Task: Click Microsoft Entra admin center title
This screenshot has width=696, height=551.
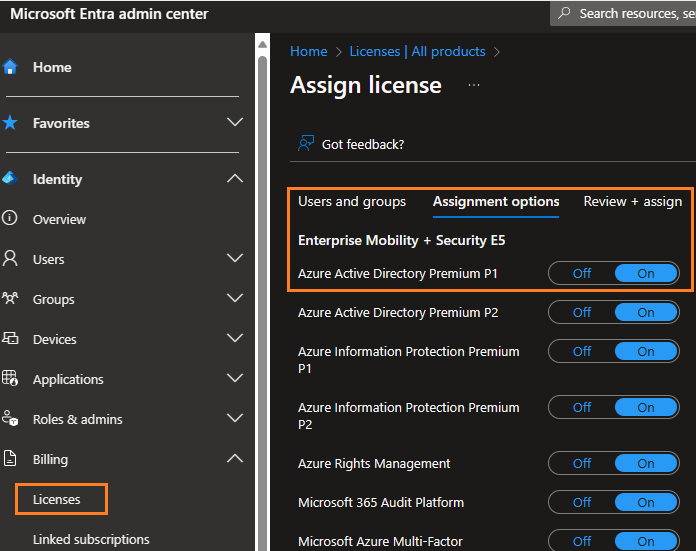Action: [109, 14]
